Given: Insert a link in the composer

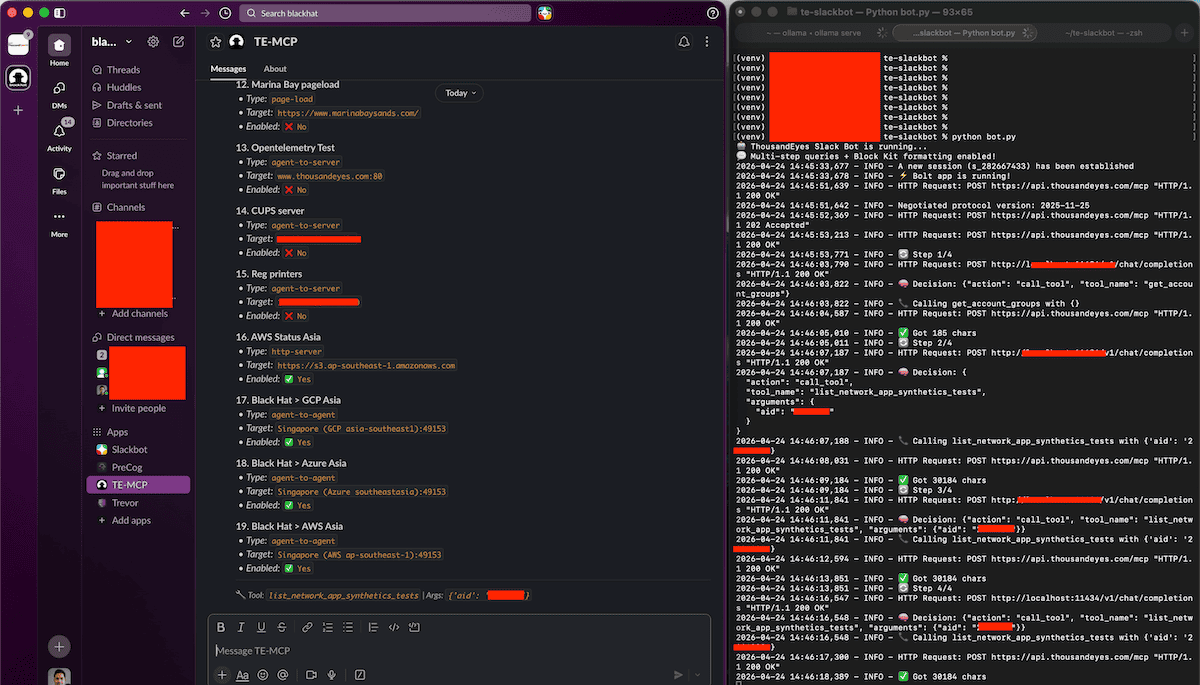Looking at the screenshot, I should 307,627.
